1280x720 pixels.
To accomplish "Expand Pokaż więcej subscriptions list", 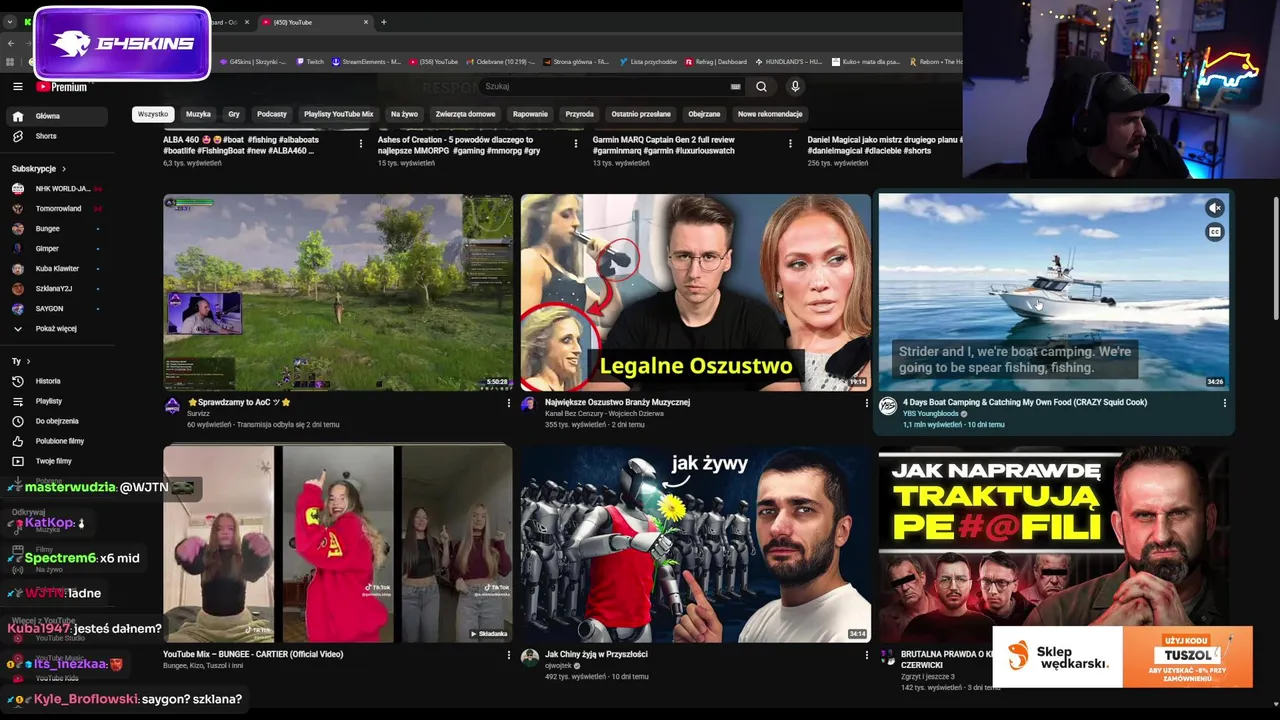I will click(x=57, y=329).
